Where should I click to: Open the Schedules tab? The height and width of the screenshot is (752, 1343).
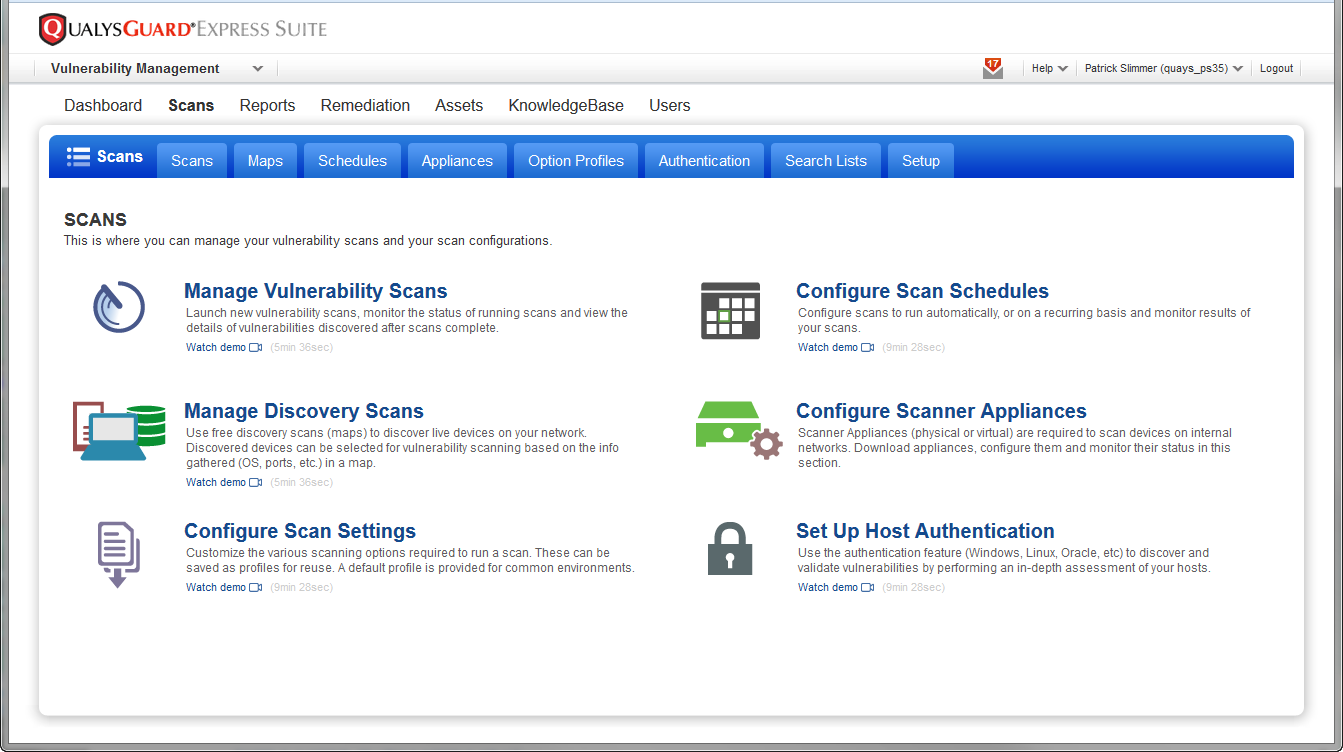point(352,161)
